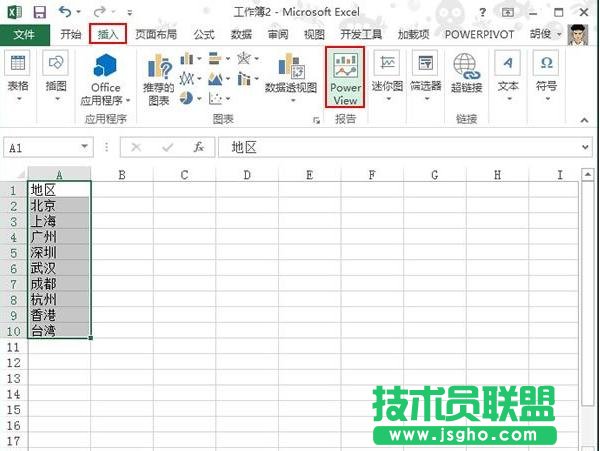Screen dimensions: 600x451
Task: Click the Select All corner triangle
Action: [20, 175]
